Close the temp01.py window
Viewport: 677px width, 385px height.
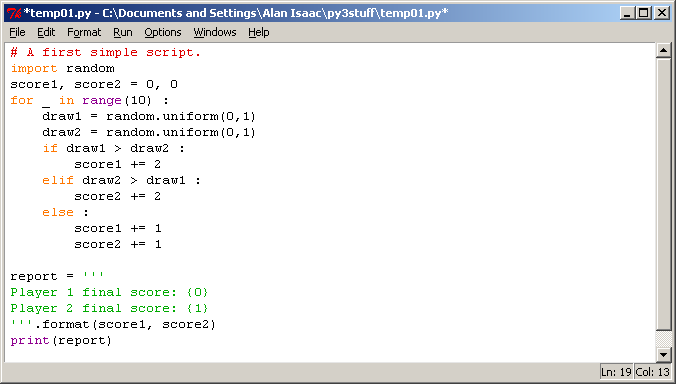661,13
